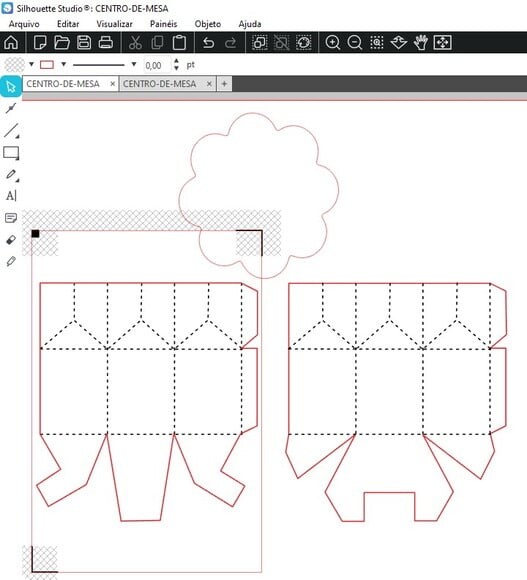The height and width of the screenshot is (580, 527).
Task: Click the fill color swatch
Action: [x=14, y=65]
